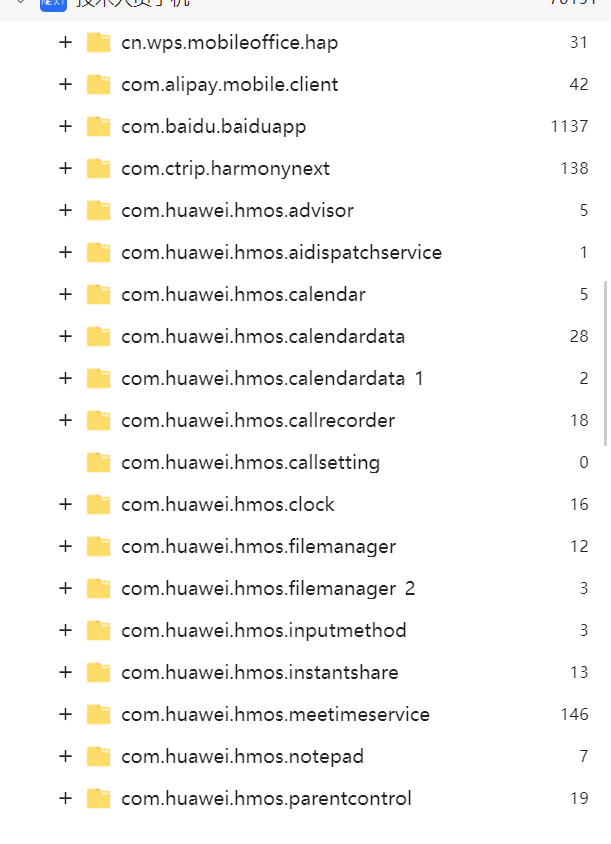Expand com.huawei.hmos.instantshare node
The width and height of the screenshot is (611, 844).
pos(65,672)
